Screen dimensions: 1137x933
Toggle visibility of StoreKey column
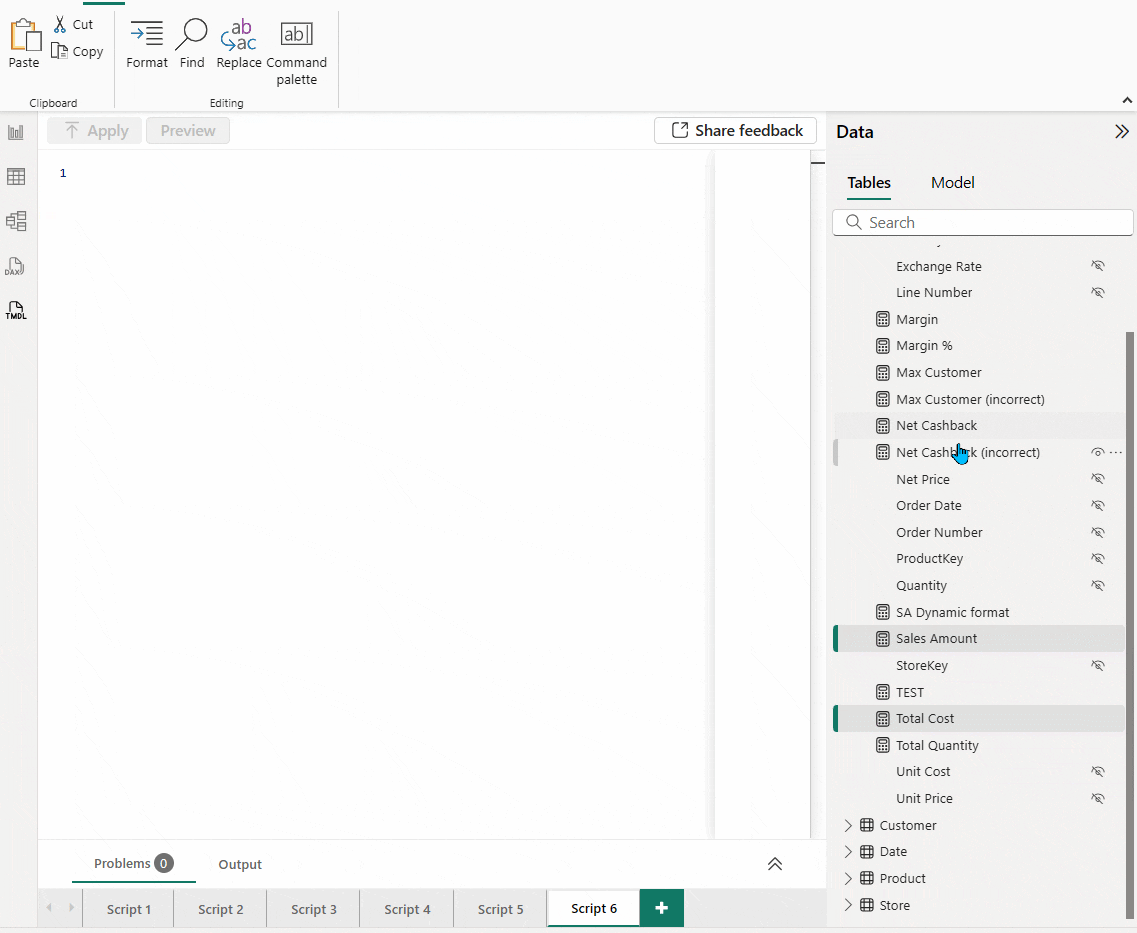[x=1098, y=665]
